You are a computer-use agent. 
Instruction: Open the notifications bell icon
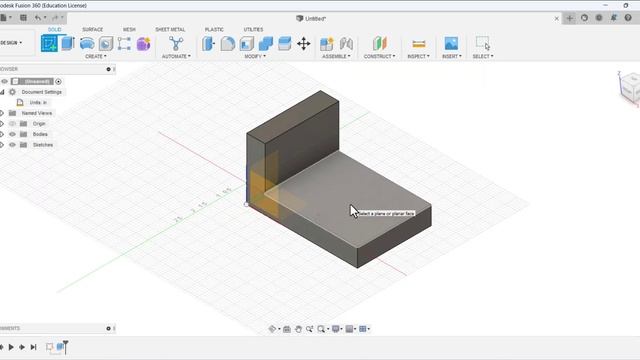tap(613, 18)
